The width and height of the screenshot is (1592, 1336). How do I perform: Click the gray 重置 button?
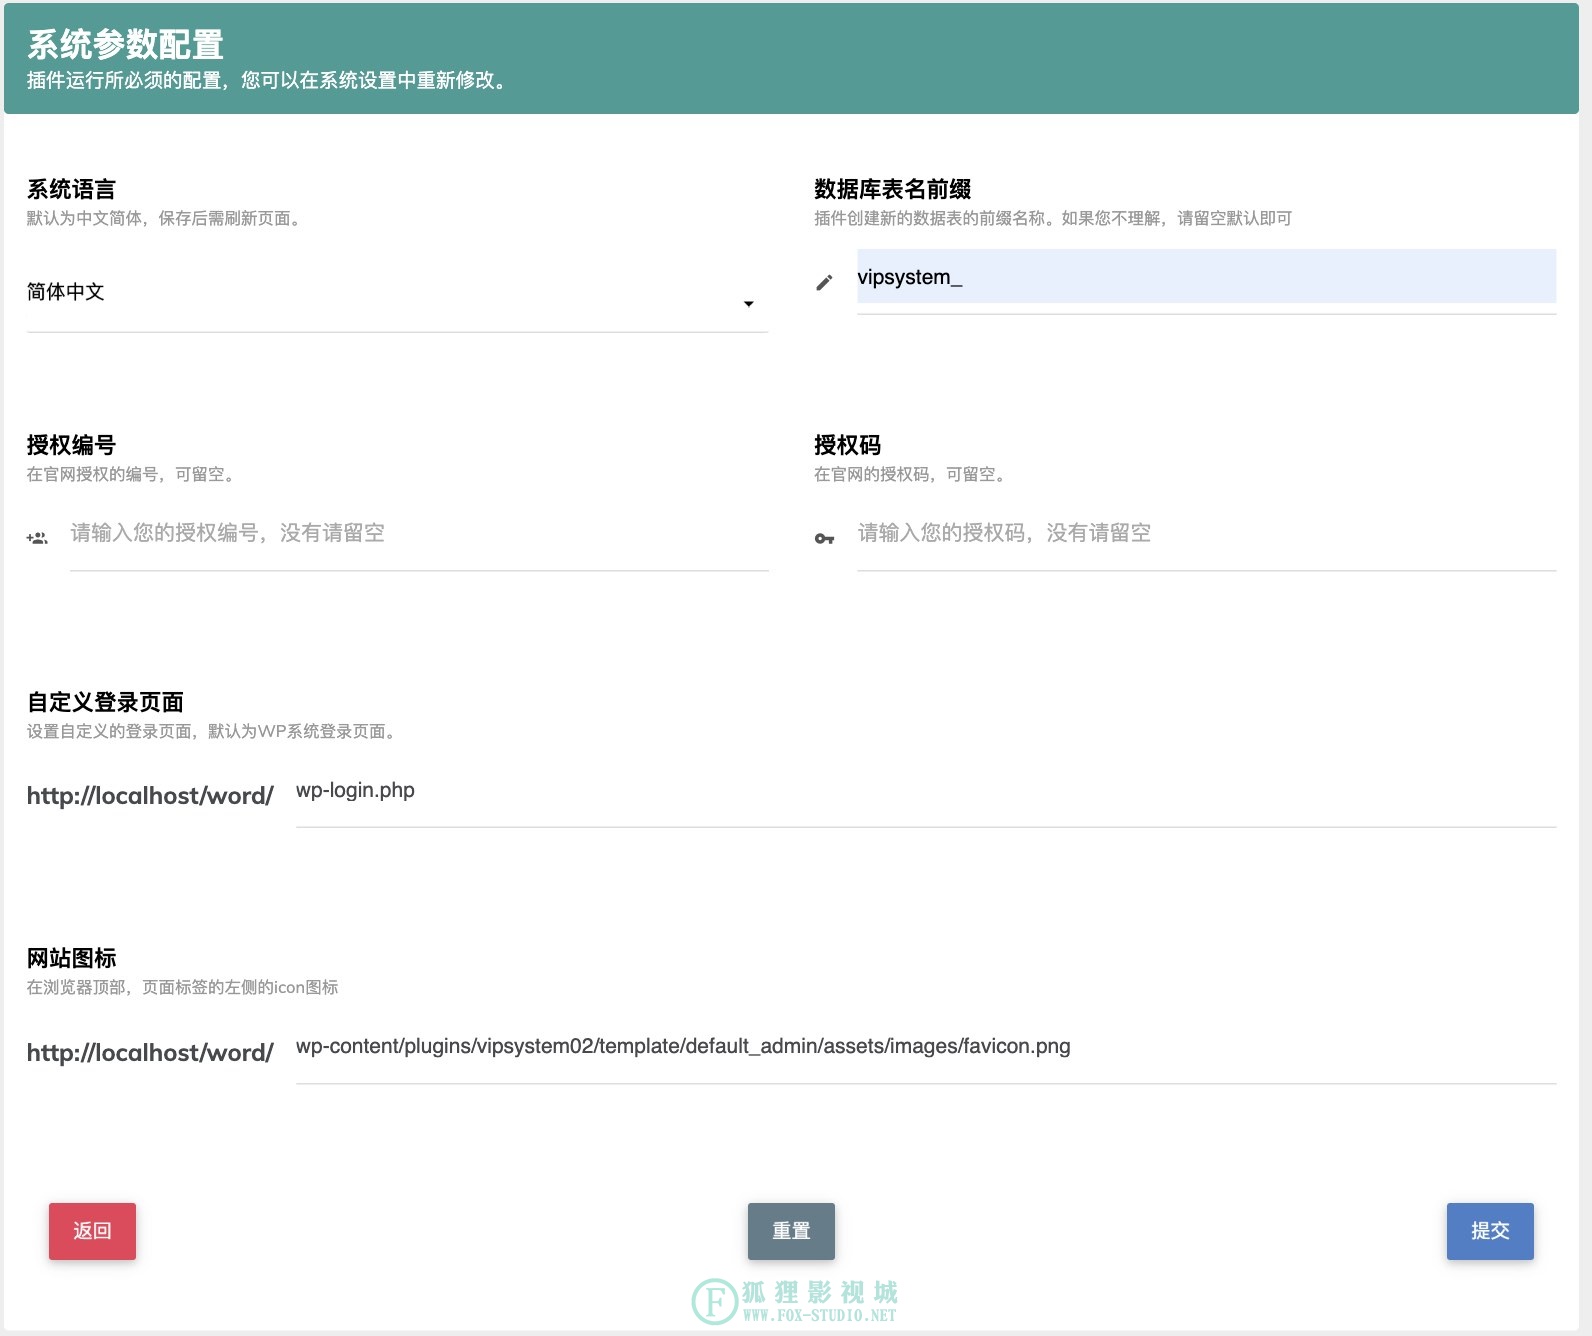[791, 1231]
